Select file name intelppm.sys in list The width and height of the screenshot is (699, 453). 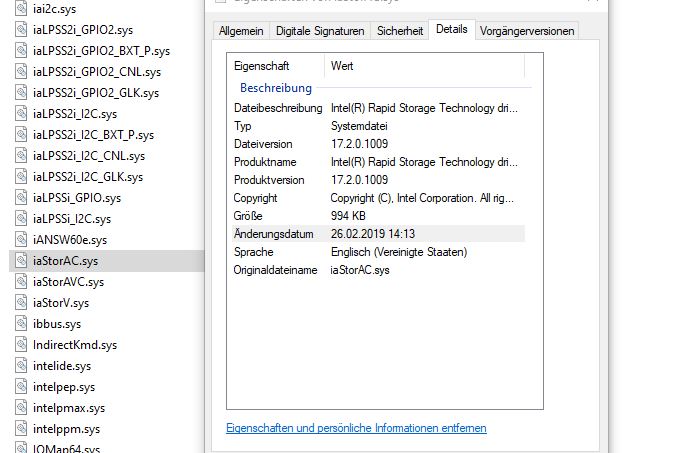66,429
